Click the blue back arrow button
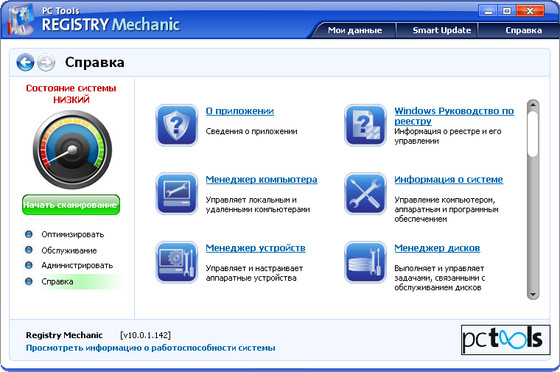Screen dimensions: 560x372 tap(25, 62)
